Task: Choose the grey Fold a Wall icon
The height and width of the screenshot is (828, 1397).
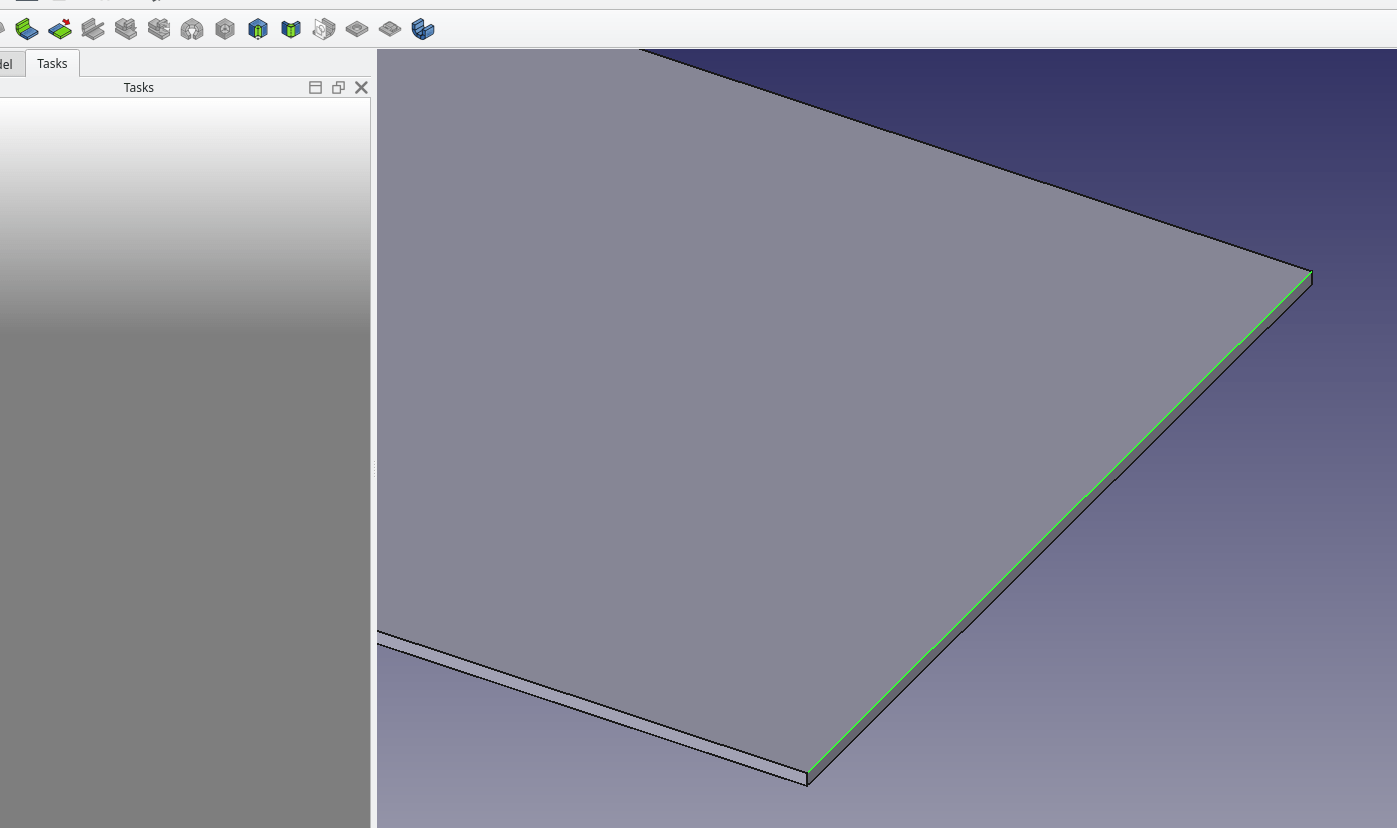Action: point(93,29)
